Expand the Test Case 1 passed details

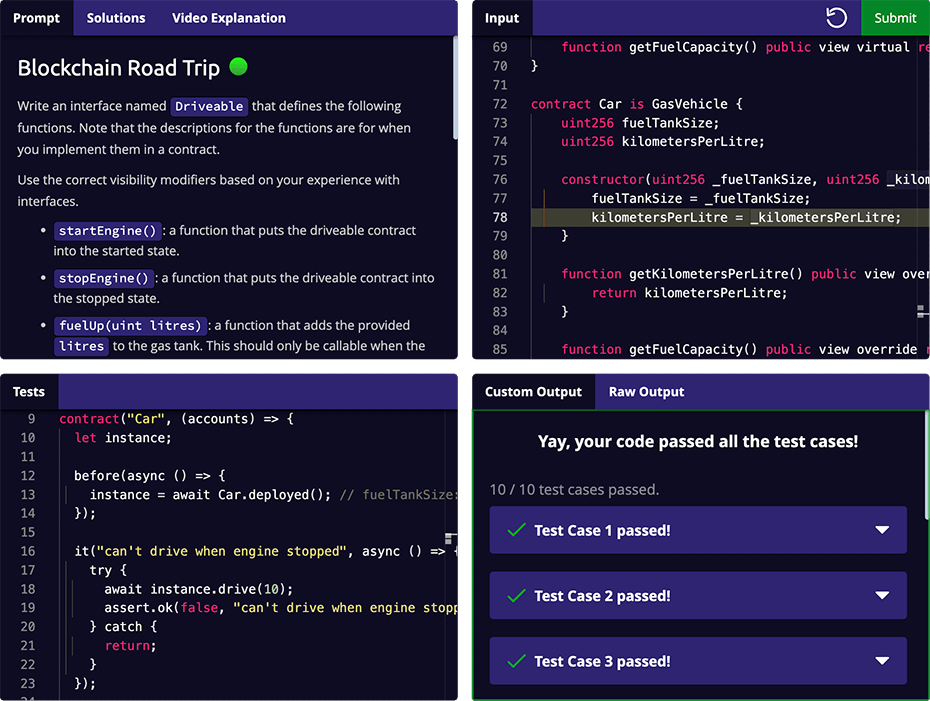[881, 530]
